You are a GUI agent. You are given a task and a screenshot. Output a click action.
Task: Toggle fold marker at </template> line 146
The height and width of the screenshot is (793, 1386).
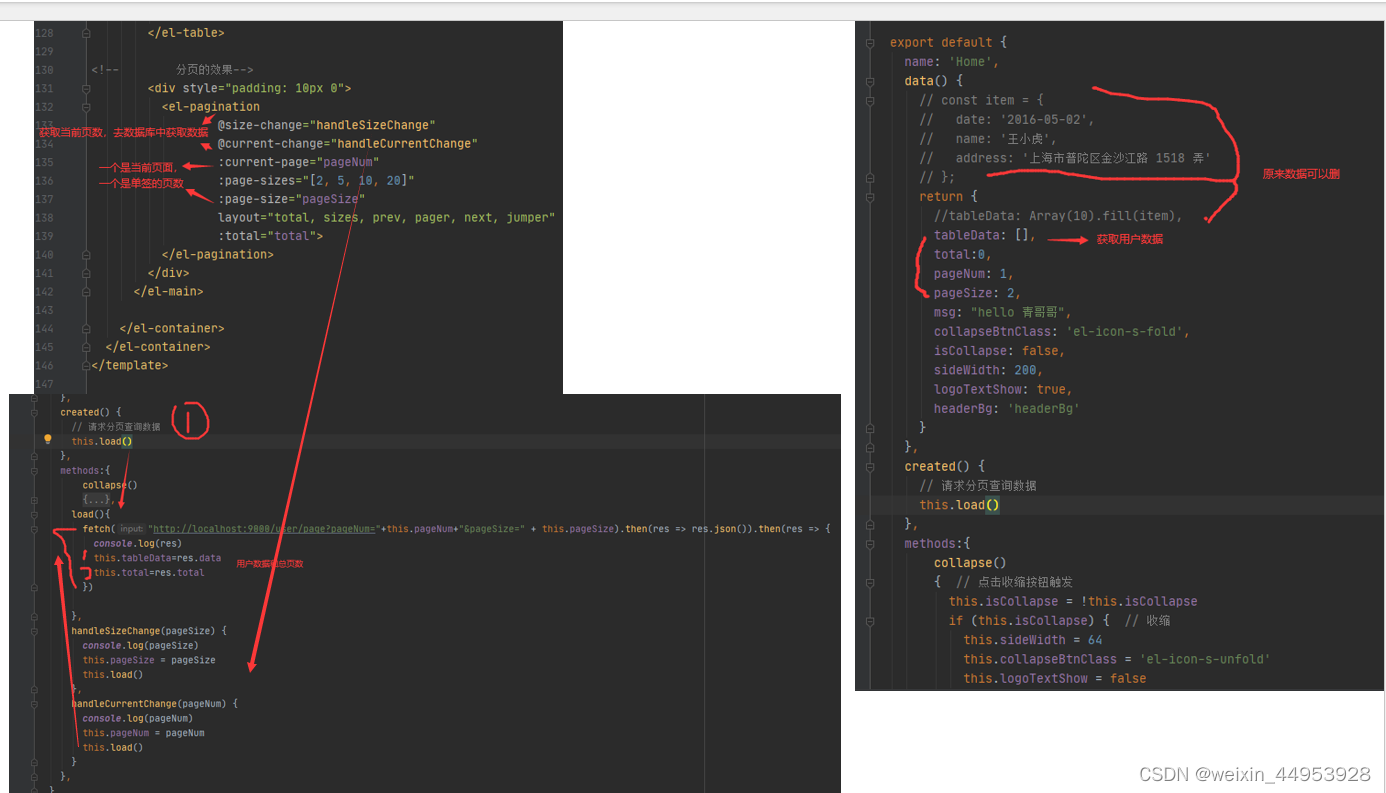pos(86,365)
